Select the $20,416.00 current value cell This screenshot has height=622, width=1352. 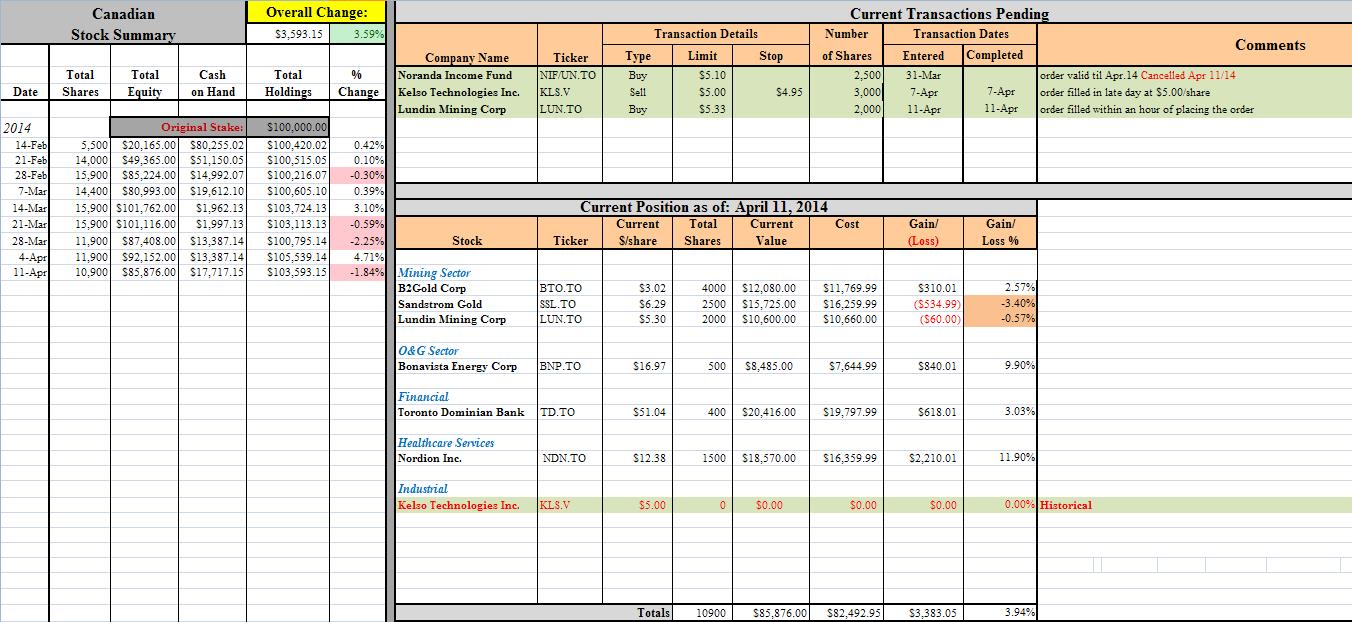pos(771,412)
